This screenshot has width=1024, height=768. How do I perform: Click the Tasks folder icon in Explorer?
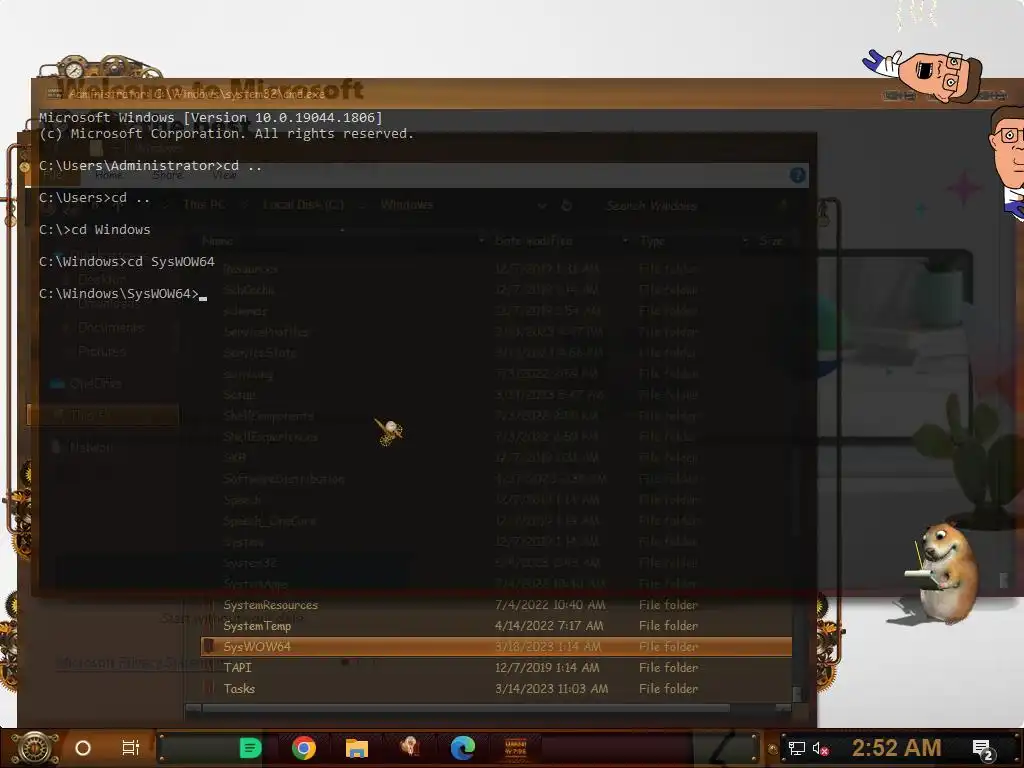tap(209, 688)
